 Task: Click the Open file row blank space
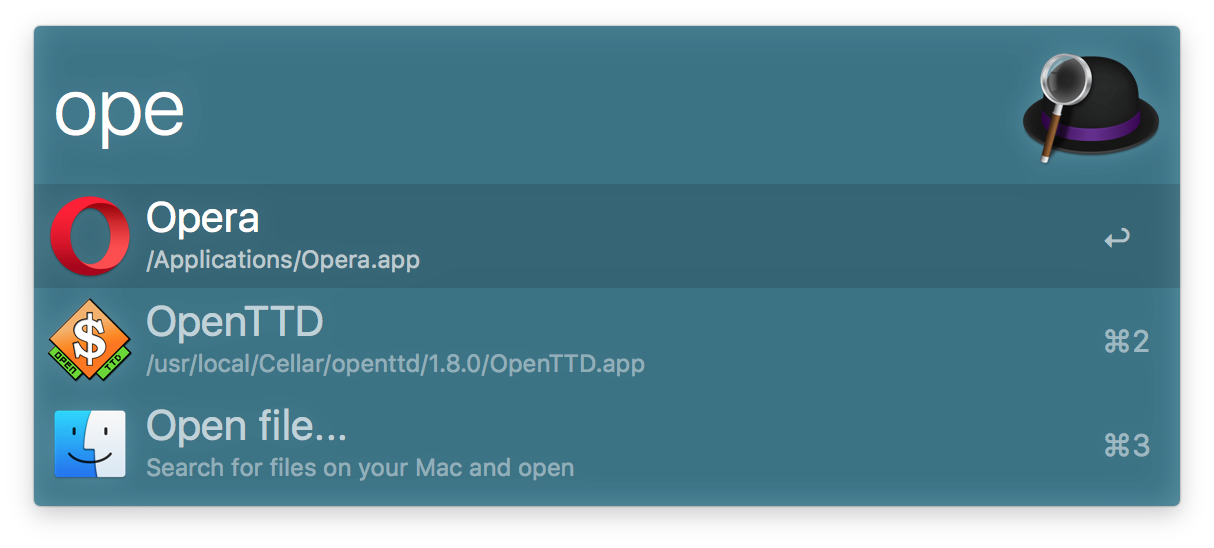pyautogui.click(x=840, y=444)
